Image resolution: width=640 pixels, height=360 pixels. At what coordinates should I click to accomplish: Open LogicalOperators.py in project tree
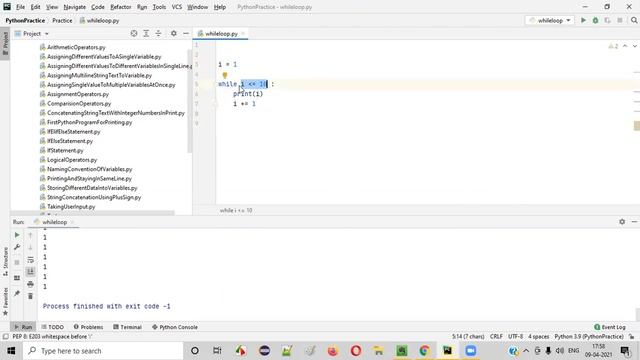click(x=72, y=160)
